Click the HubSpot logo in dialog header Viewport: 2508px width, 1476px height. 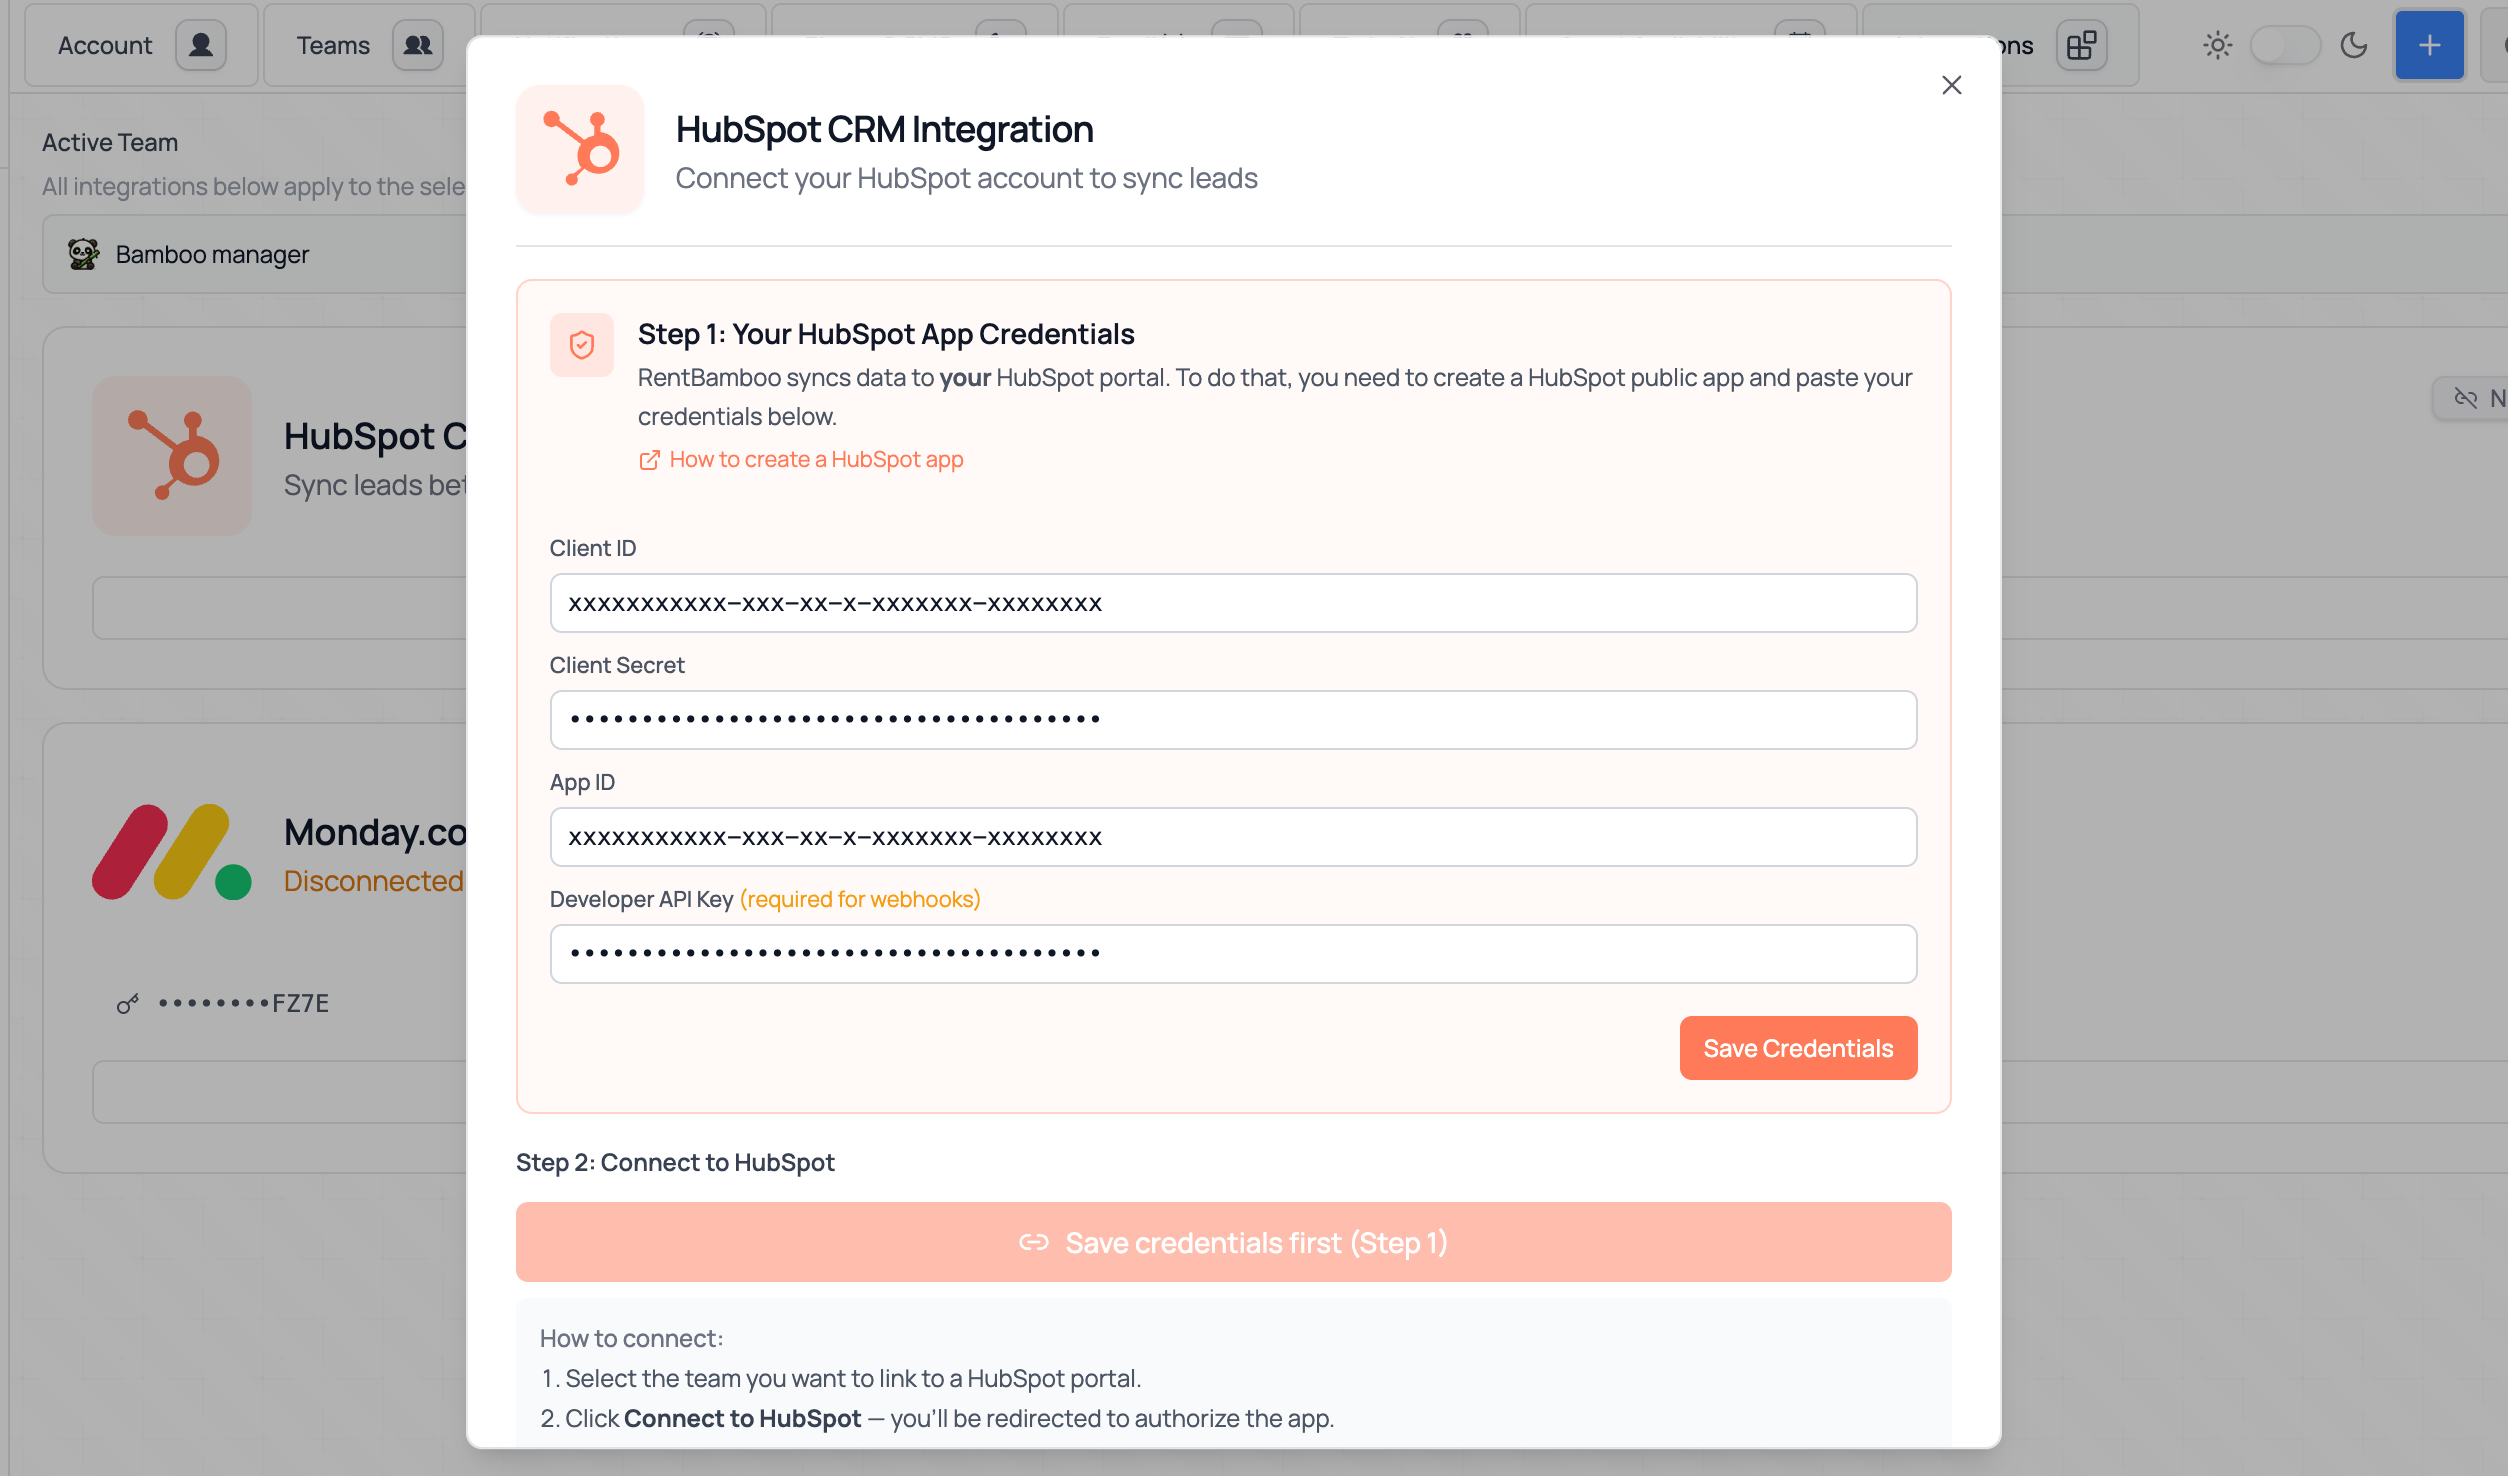pyautogui.click(x=580, y=149)
